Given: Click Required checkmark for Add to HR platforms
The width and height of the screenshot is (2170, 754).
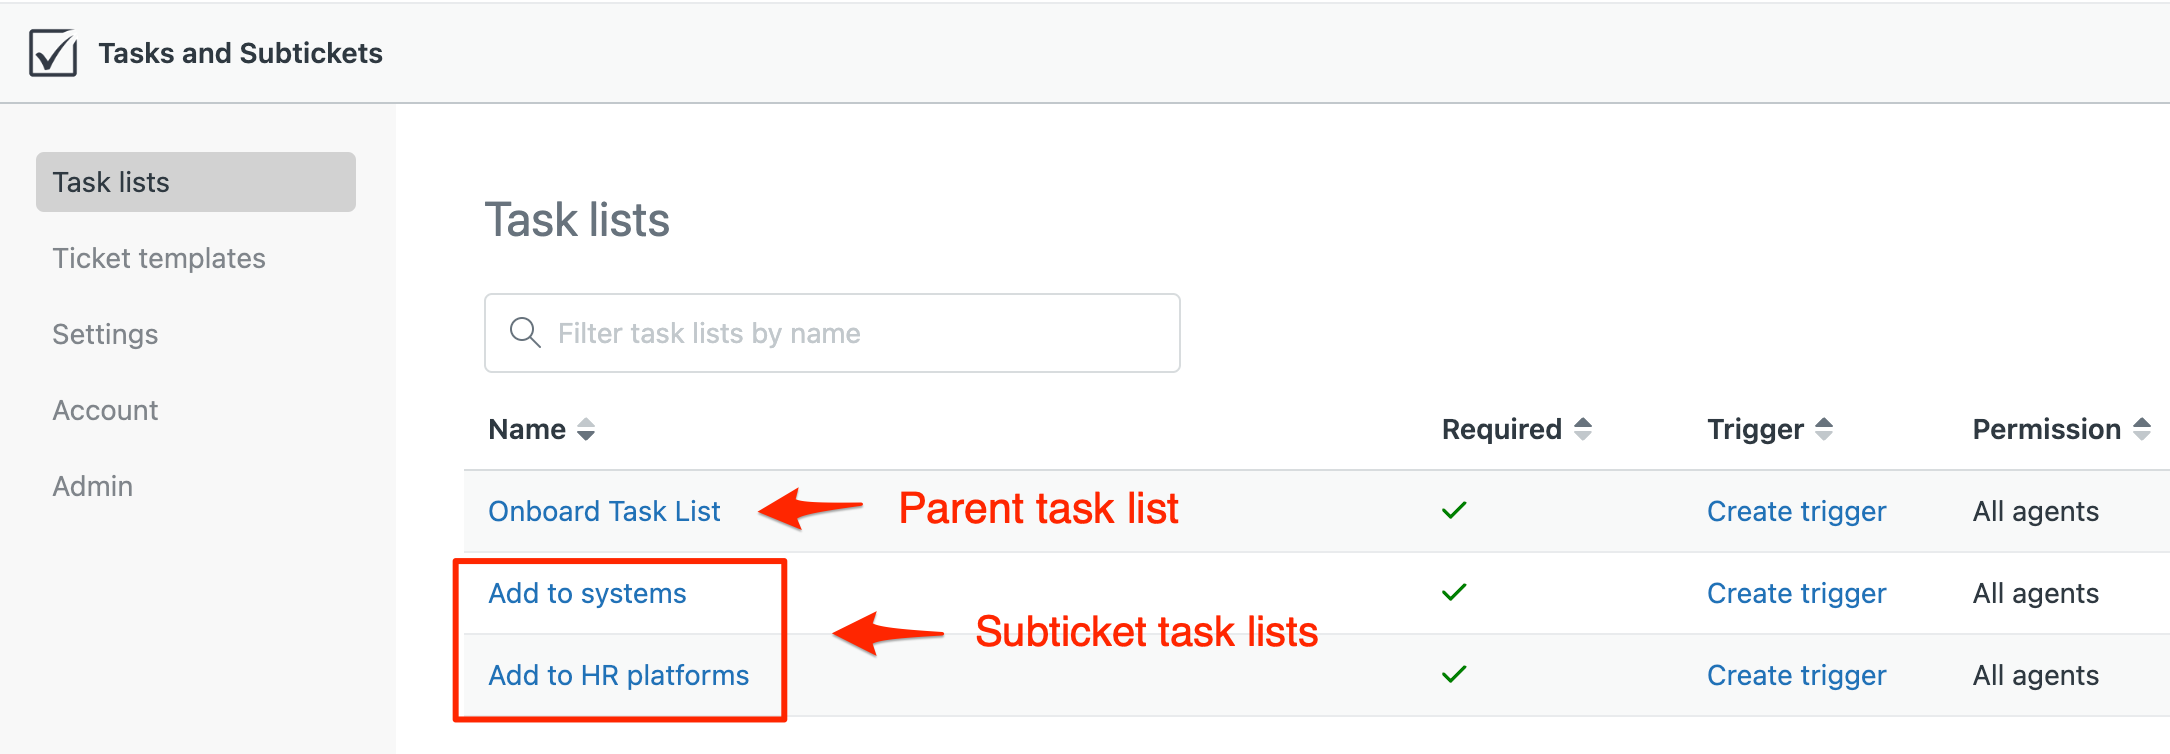Looking at the screenshot, I should [1454, 674].
